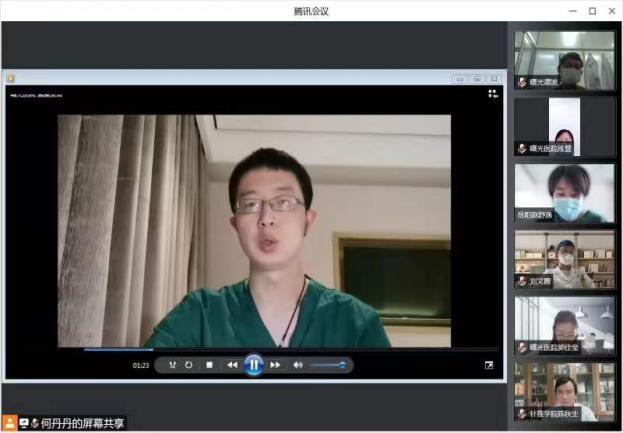Click the video area showing the speaker

pos(254,230)
